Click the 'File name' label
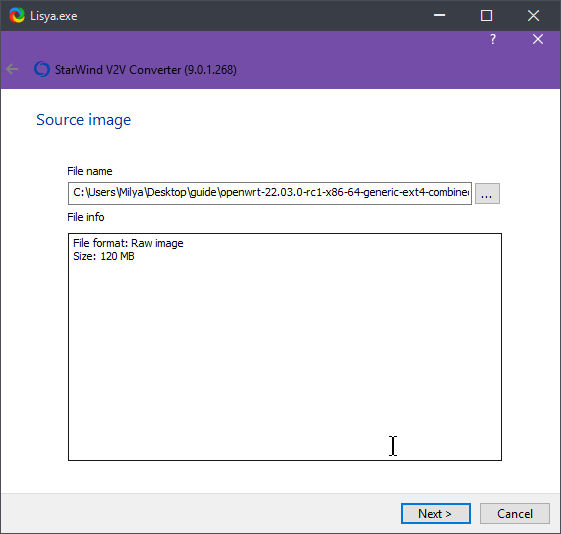 90,171
